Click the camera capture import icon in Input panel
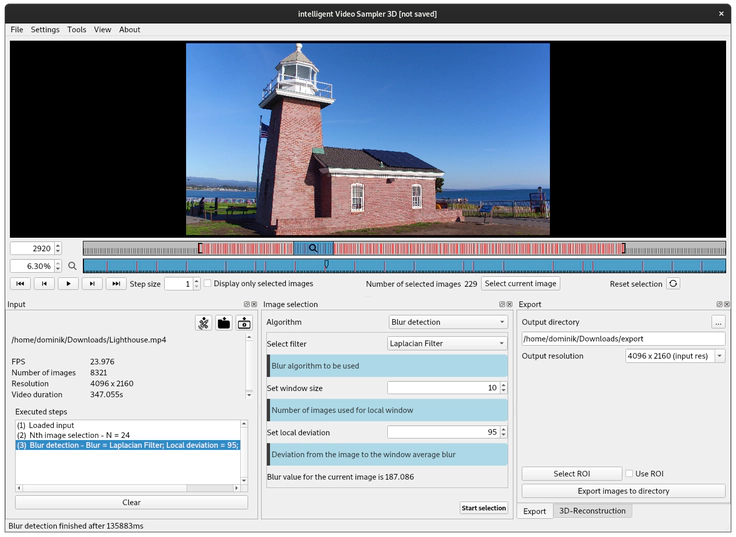 click(x=244, y=323)
